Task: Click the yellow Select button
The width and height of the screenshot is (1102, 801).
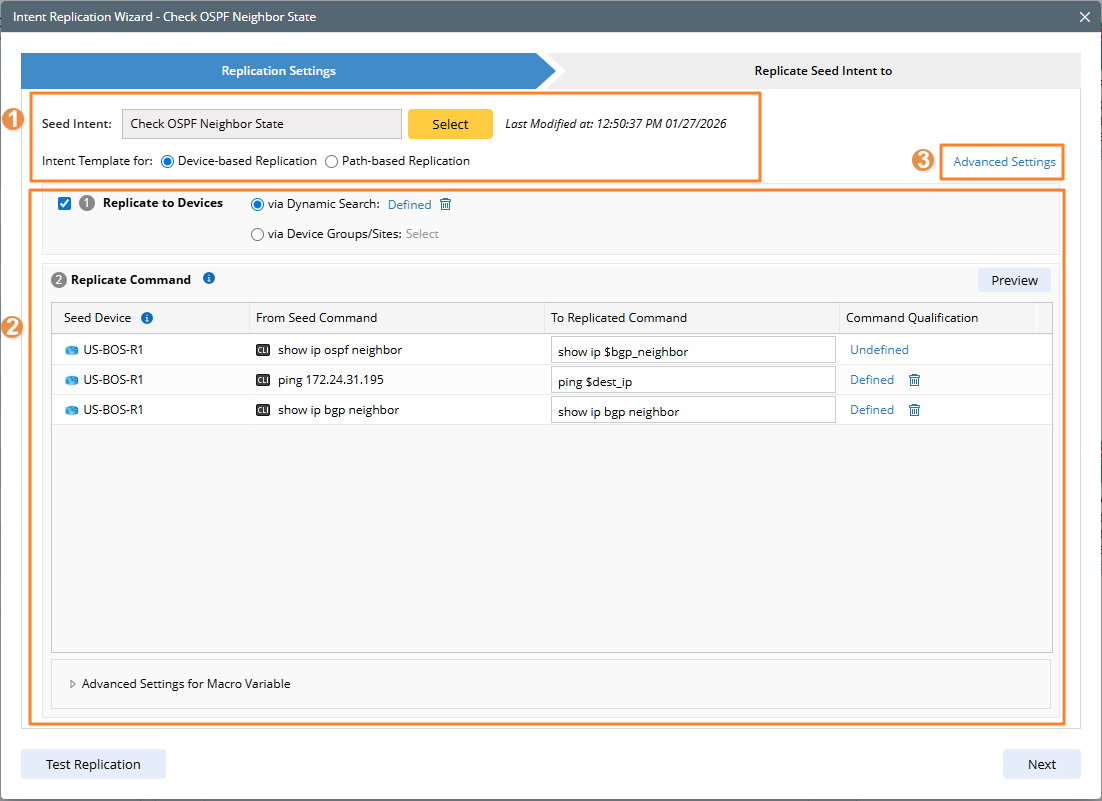Action: click(x=450, y=124)
